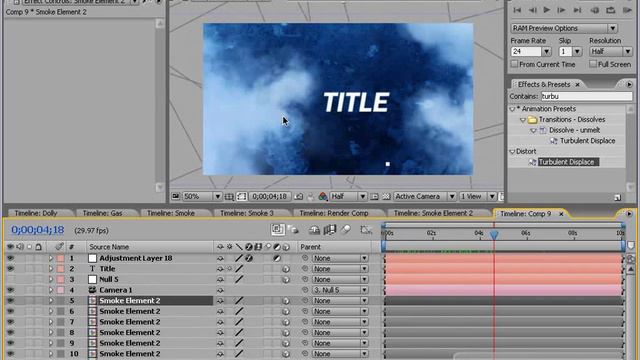Image resolution: width=640 pixels, height=360 pixels.
Task: Collapse Transitions - Dissolves folder
Action: [x=523, y=120]
